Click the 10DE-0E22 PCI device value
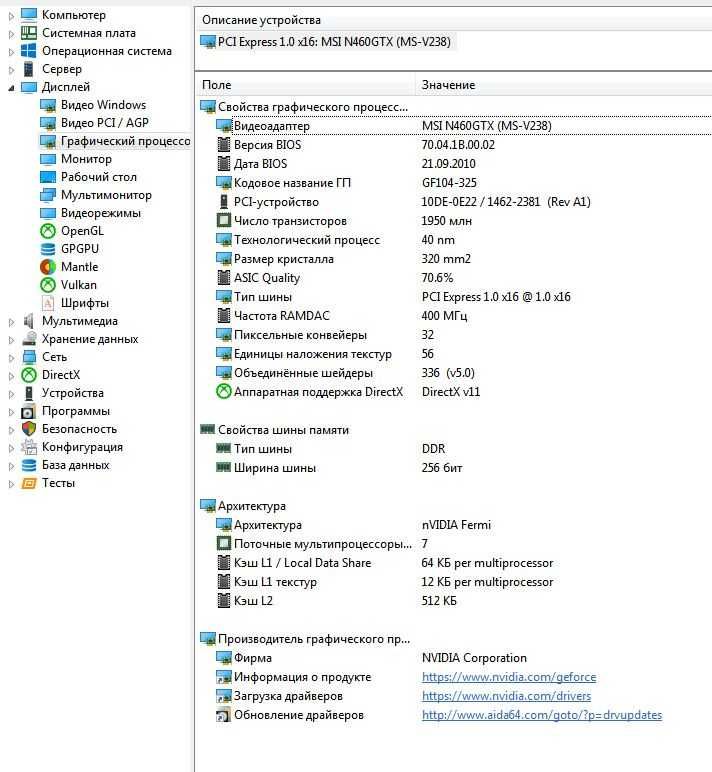 [506, 202]
